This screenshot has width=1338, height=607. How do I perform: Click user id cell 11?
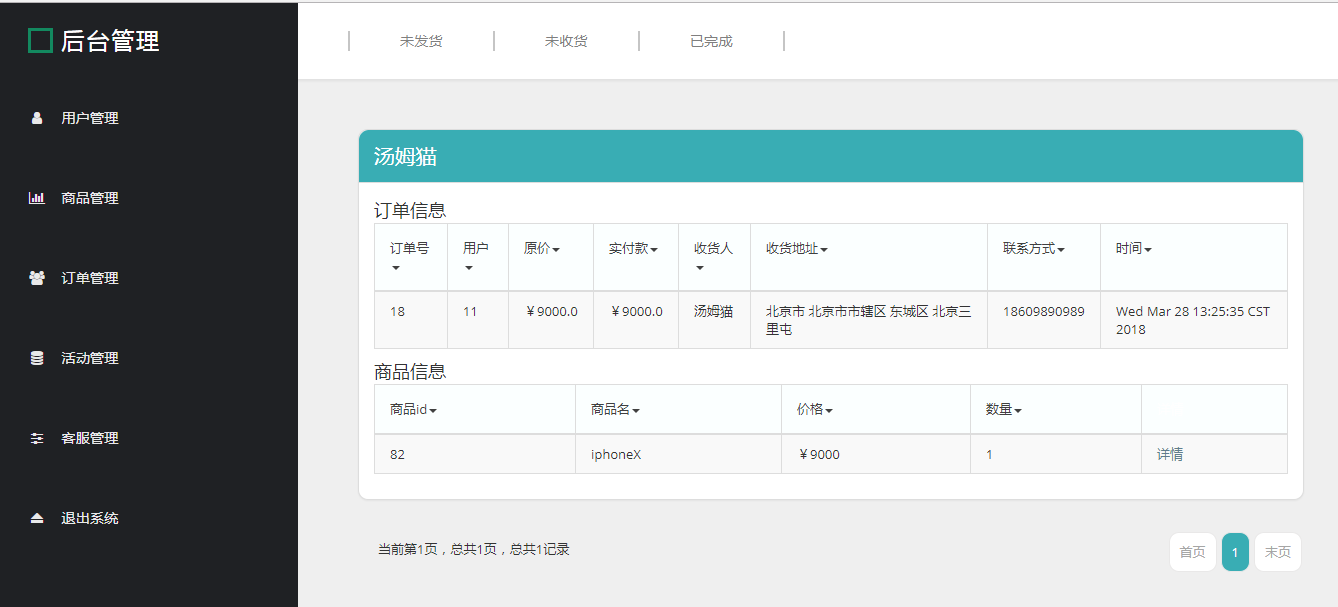(478, 320)
